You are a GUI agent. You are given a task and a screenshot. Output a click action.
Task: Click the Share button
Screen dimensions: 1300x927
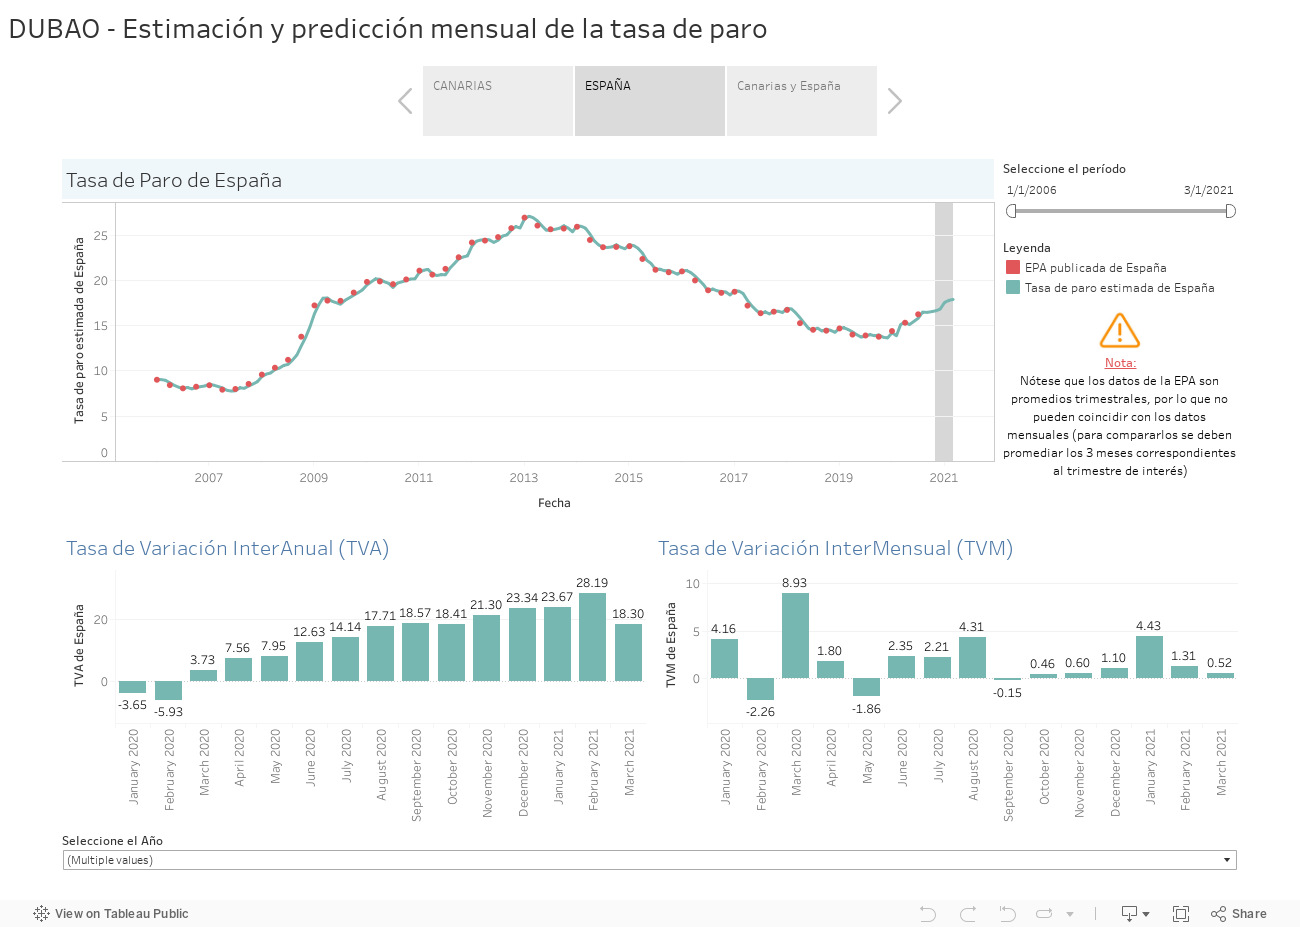(x=1239, y=913)
